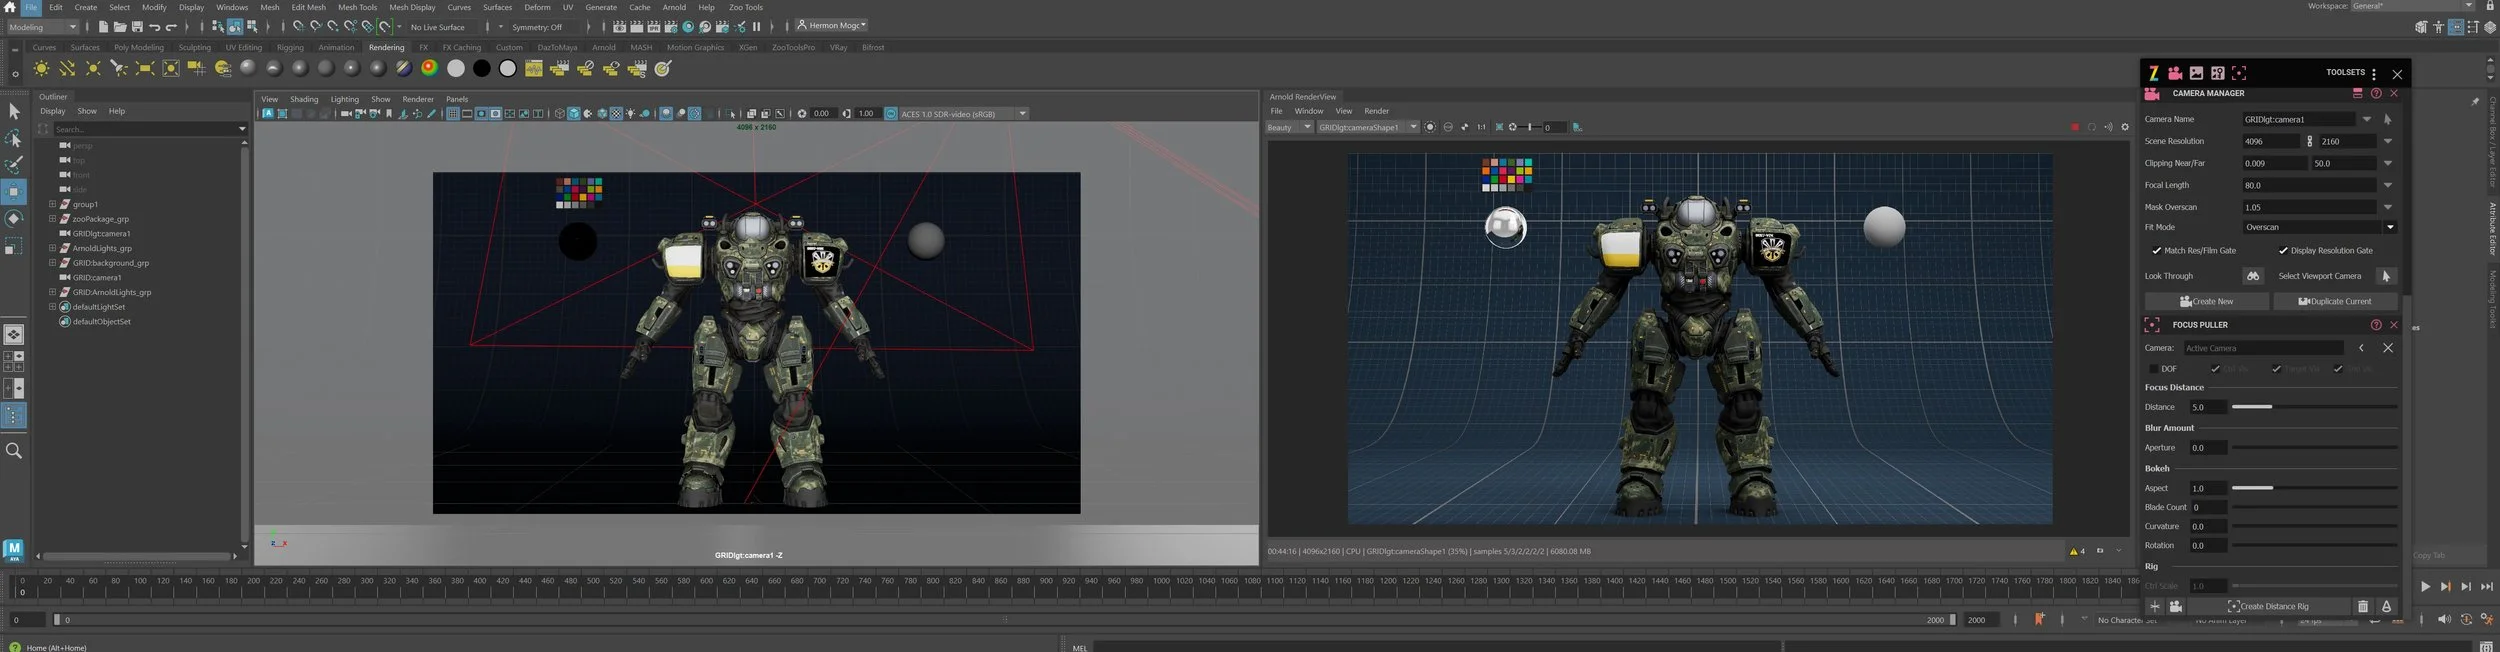
Task: Select defaultLightSet in the Outliner
Action: 98,307
